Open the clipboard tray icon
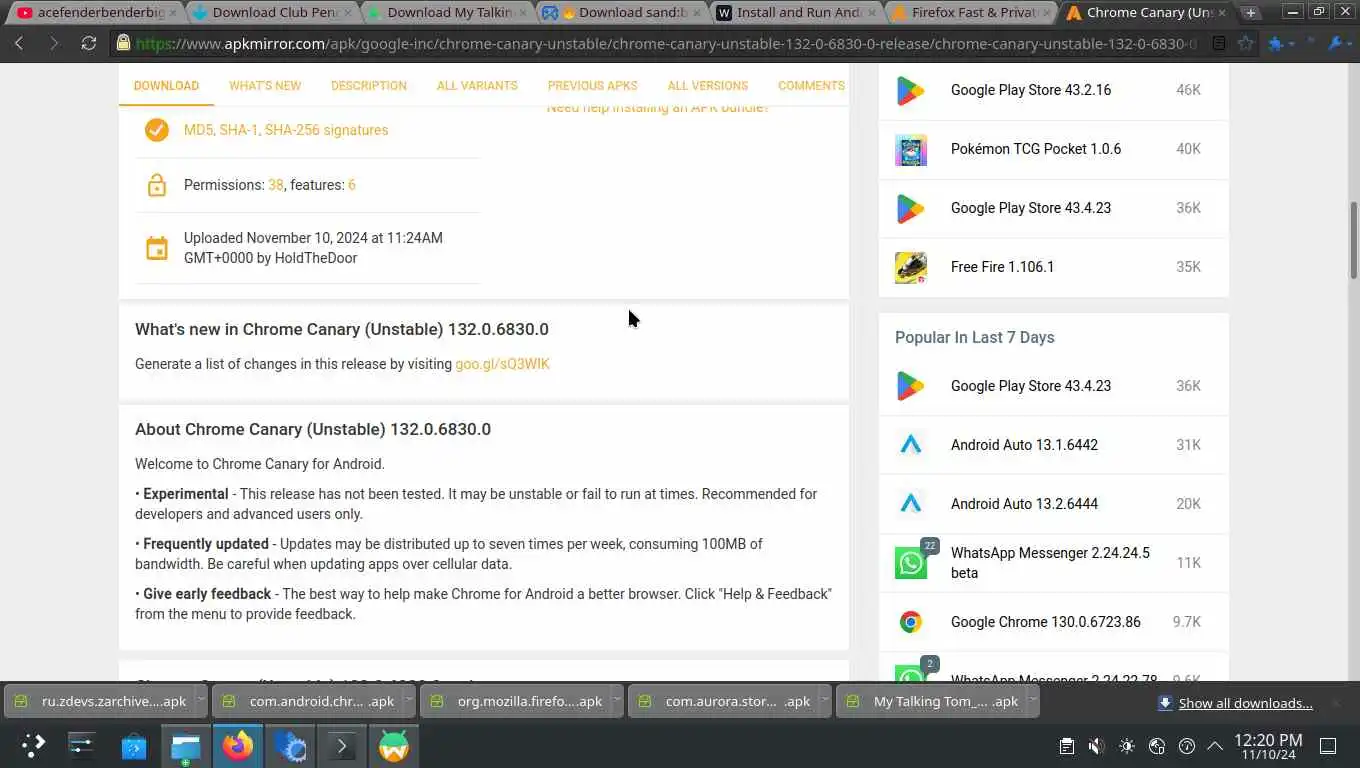The image size is (1360, 768). (x=1067, y=746)
